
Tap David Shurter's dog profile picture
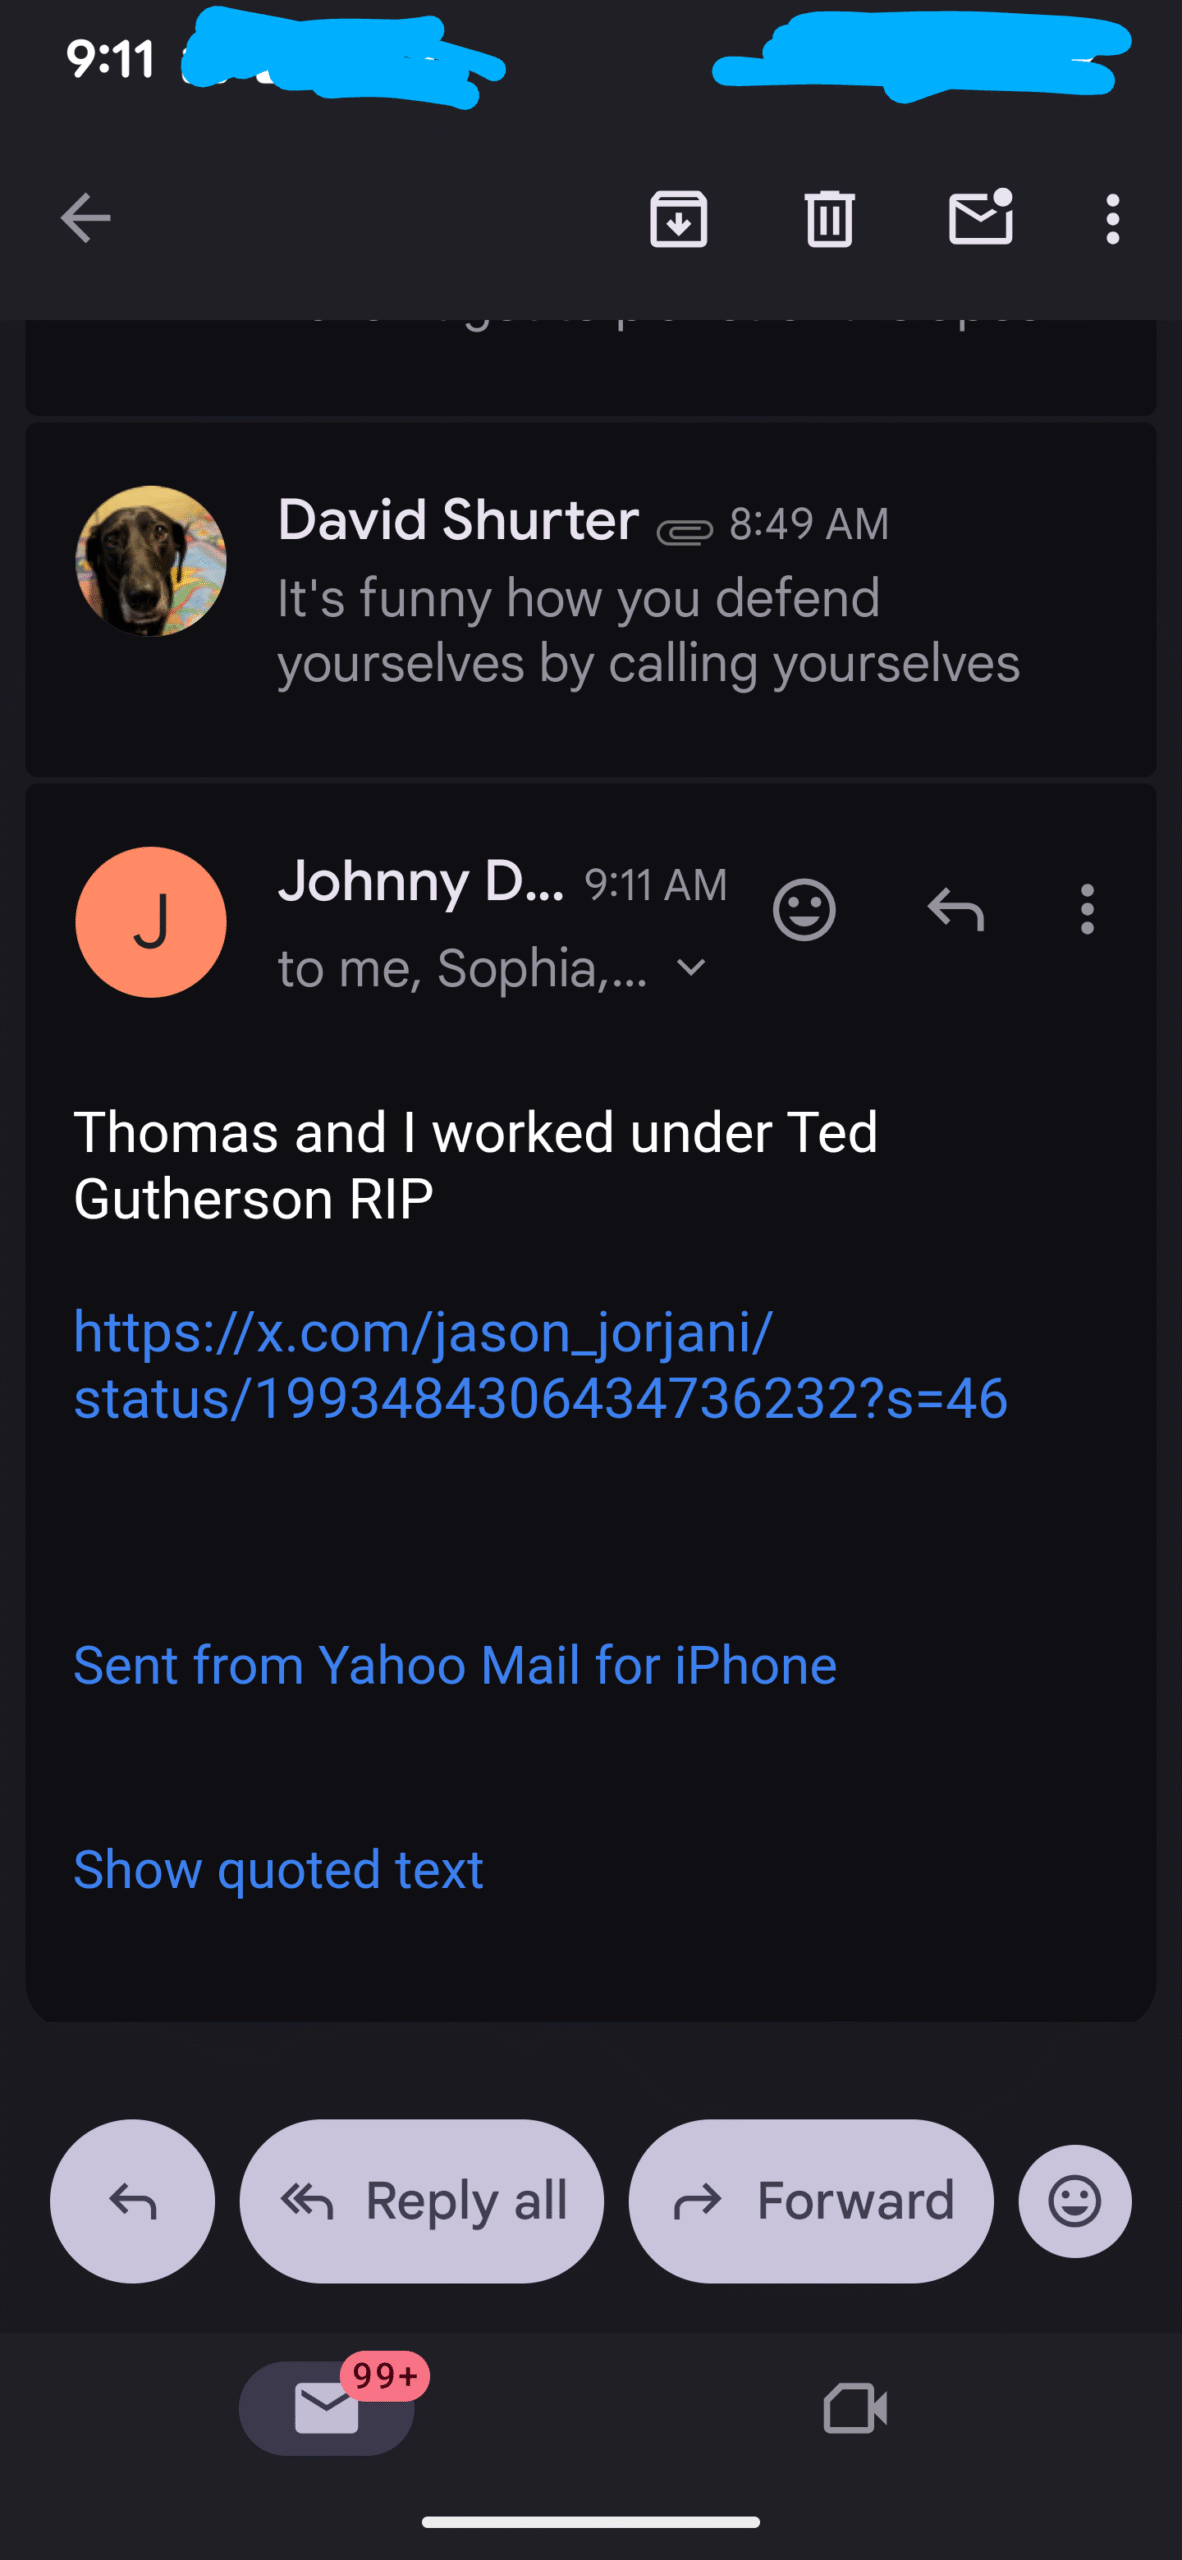(x=151, y=561)
